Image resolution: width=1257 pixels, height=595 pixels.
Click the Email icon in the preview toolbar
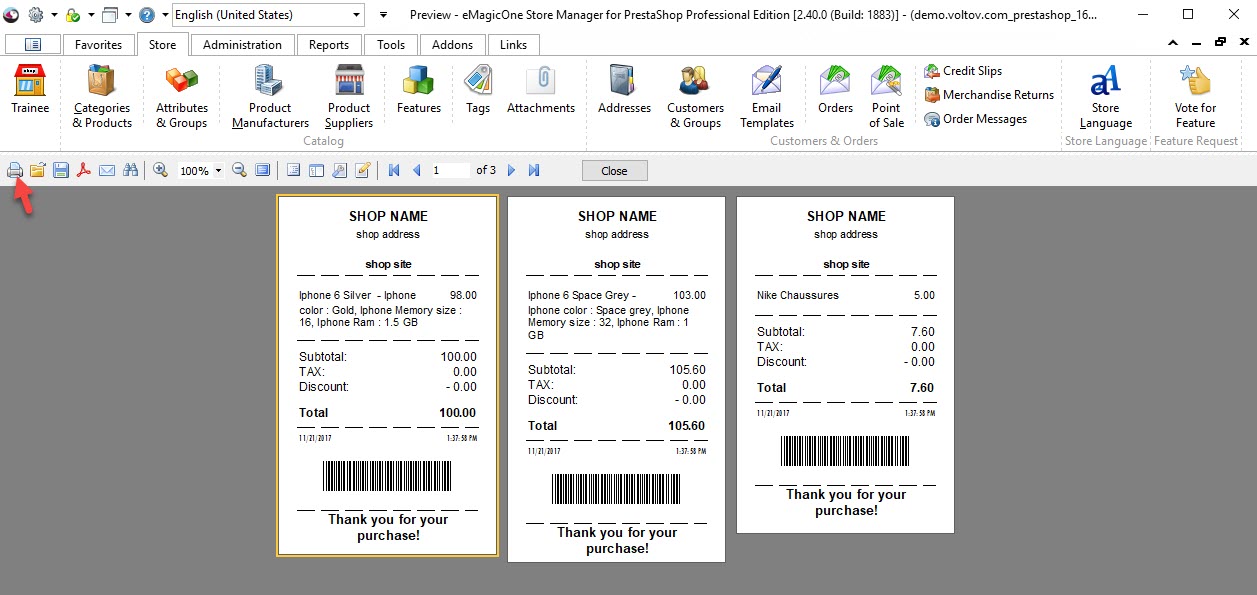coord(107,169)
